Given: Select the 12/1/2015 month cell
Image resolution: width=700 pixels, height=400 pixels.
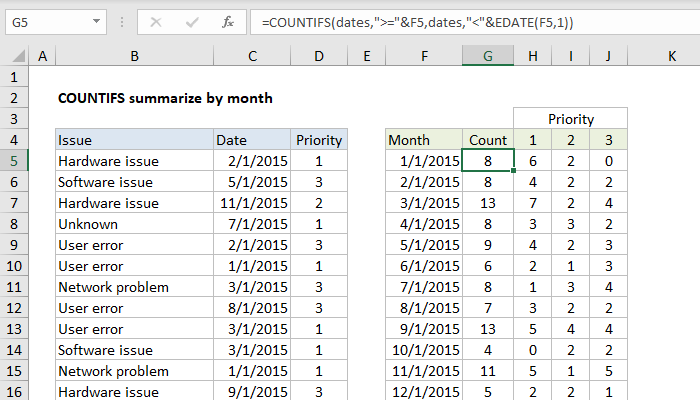Looking at the screenshot, I should tap(424, 392).
